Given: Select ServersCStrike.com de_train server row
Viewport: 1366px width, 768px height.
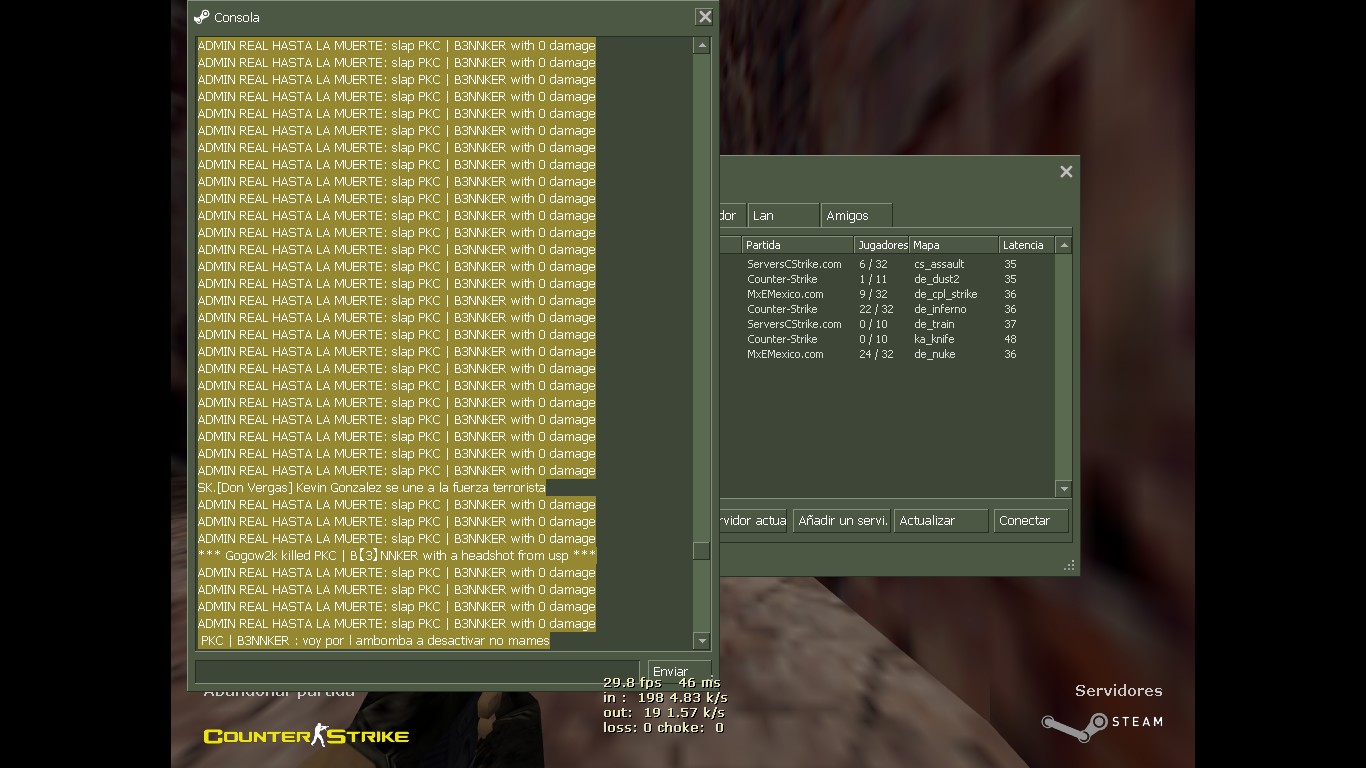Looking at the screenshot, I should click(x=886, y=325).
